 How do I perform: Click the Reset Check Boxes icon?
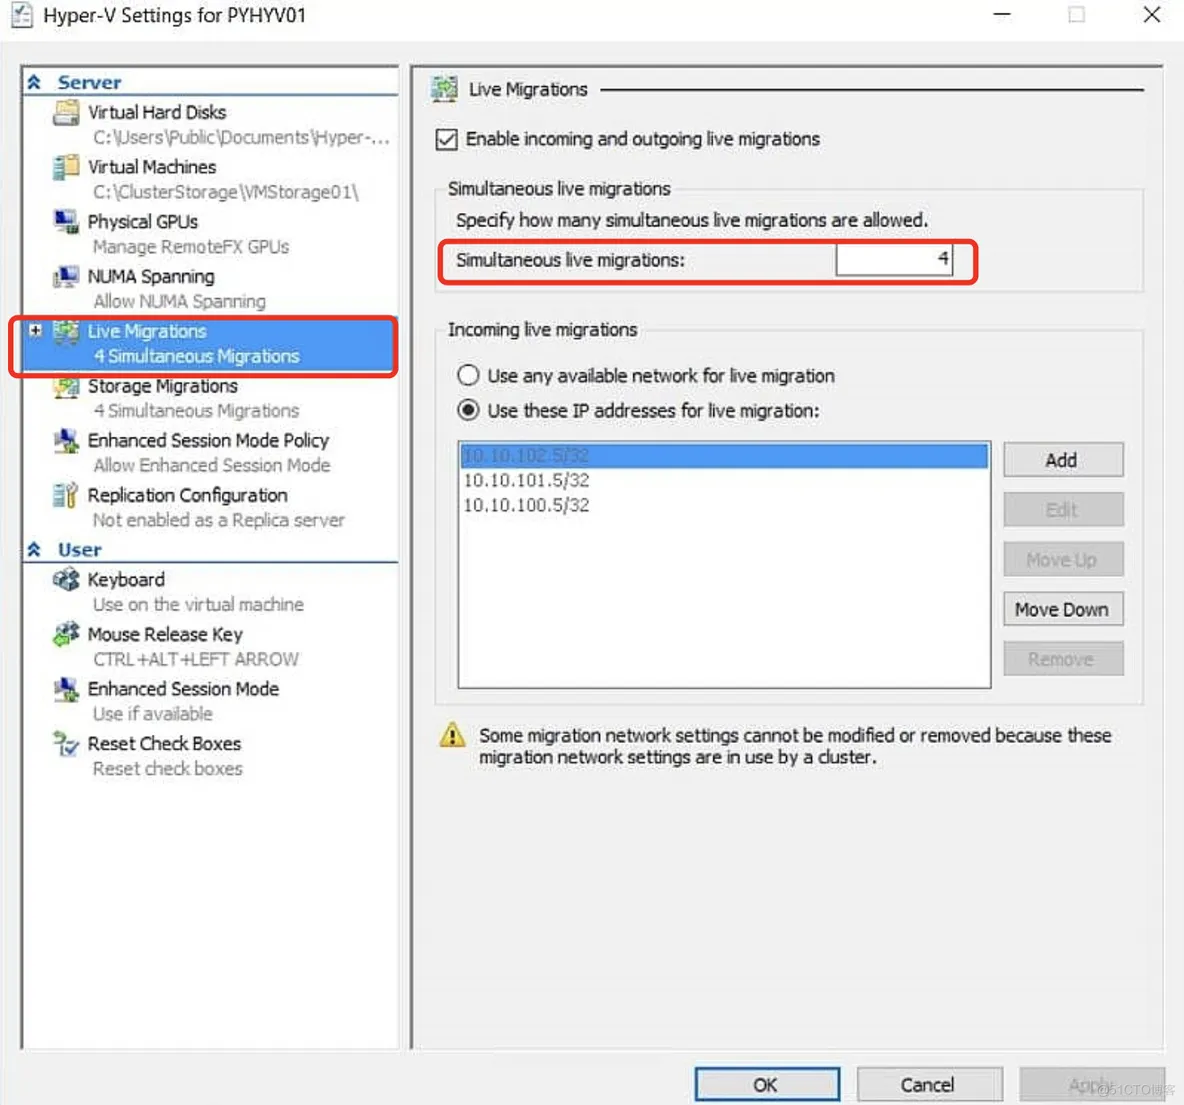(66, 744)
